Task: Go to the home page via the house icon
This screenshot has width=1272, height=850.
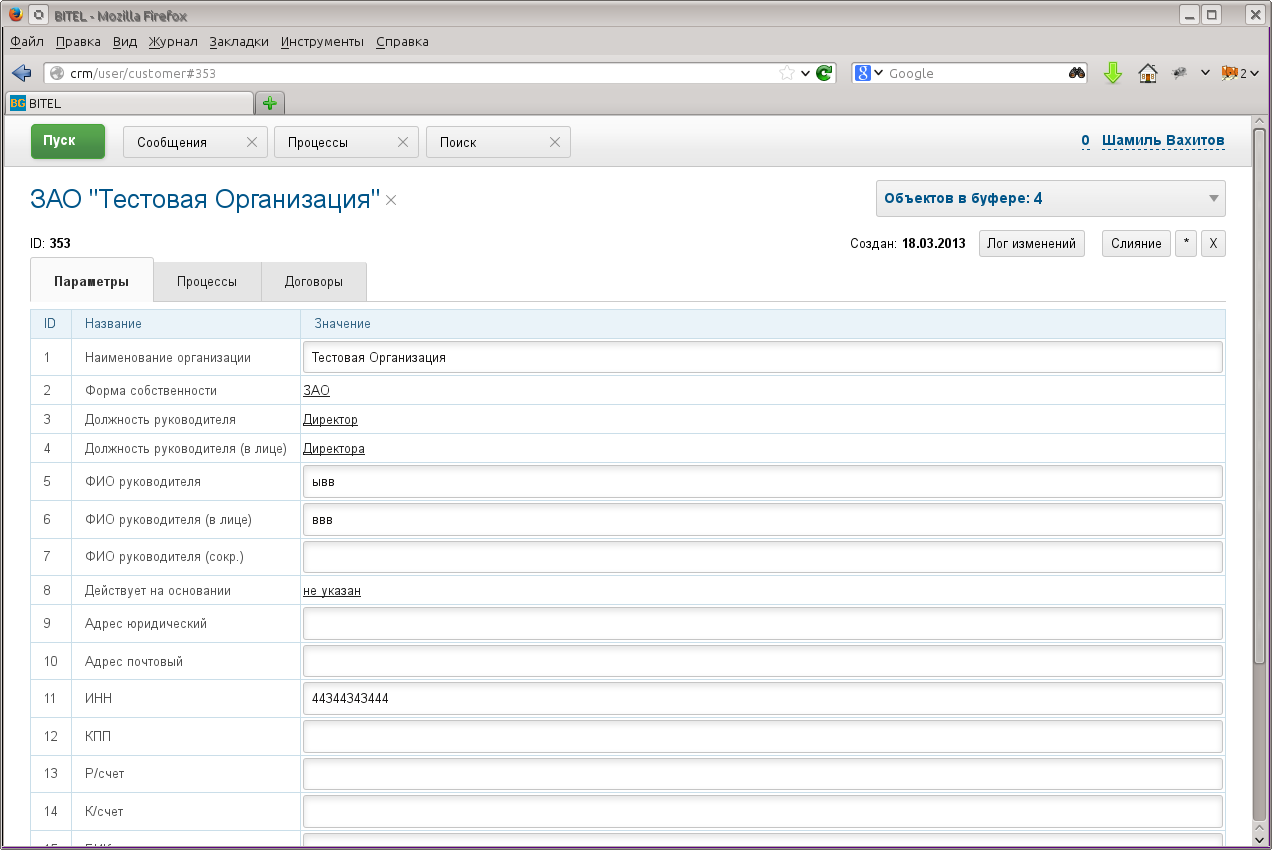Action: (1148, 73)
